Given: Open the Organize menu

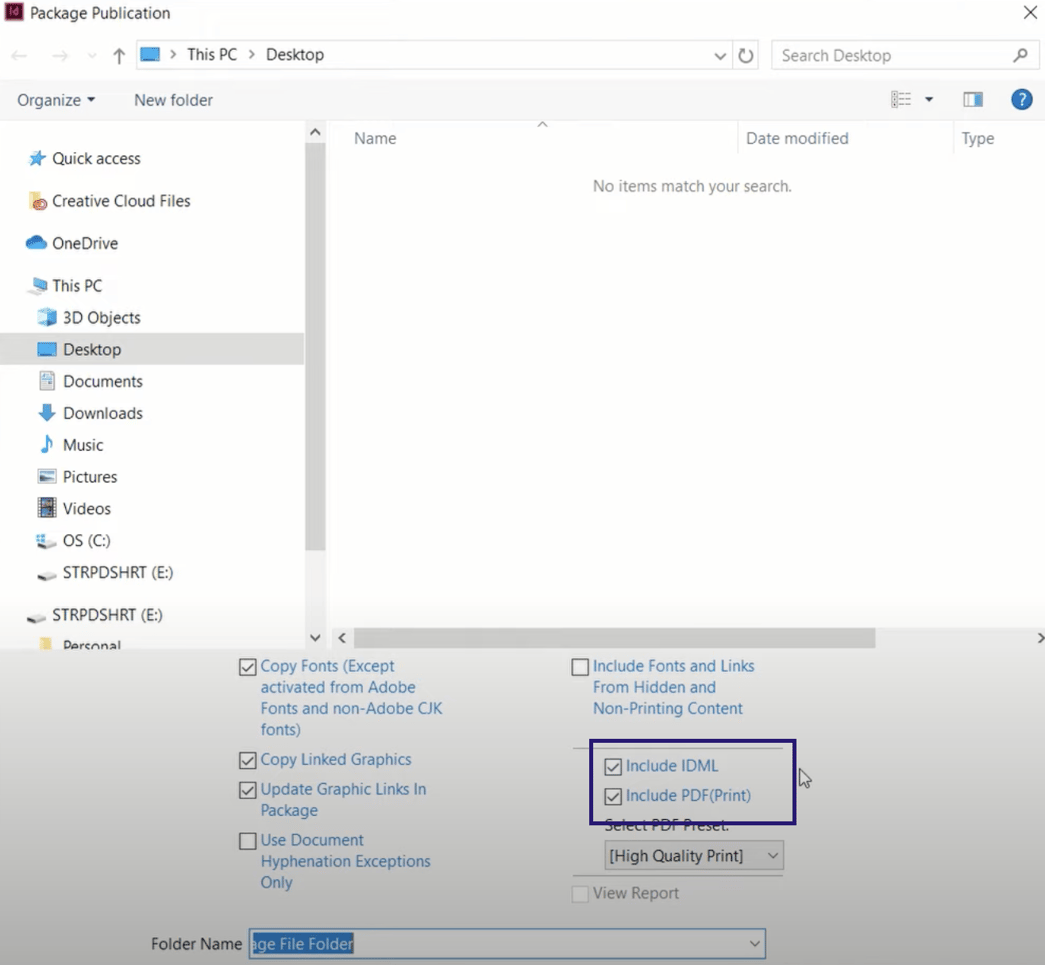Looking at the screenshot, I should click(55, 99).
